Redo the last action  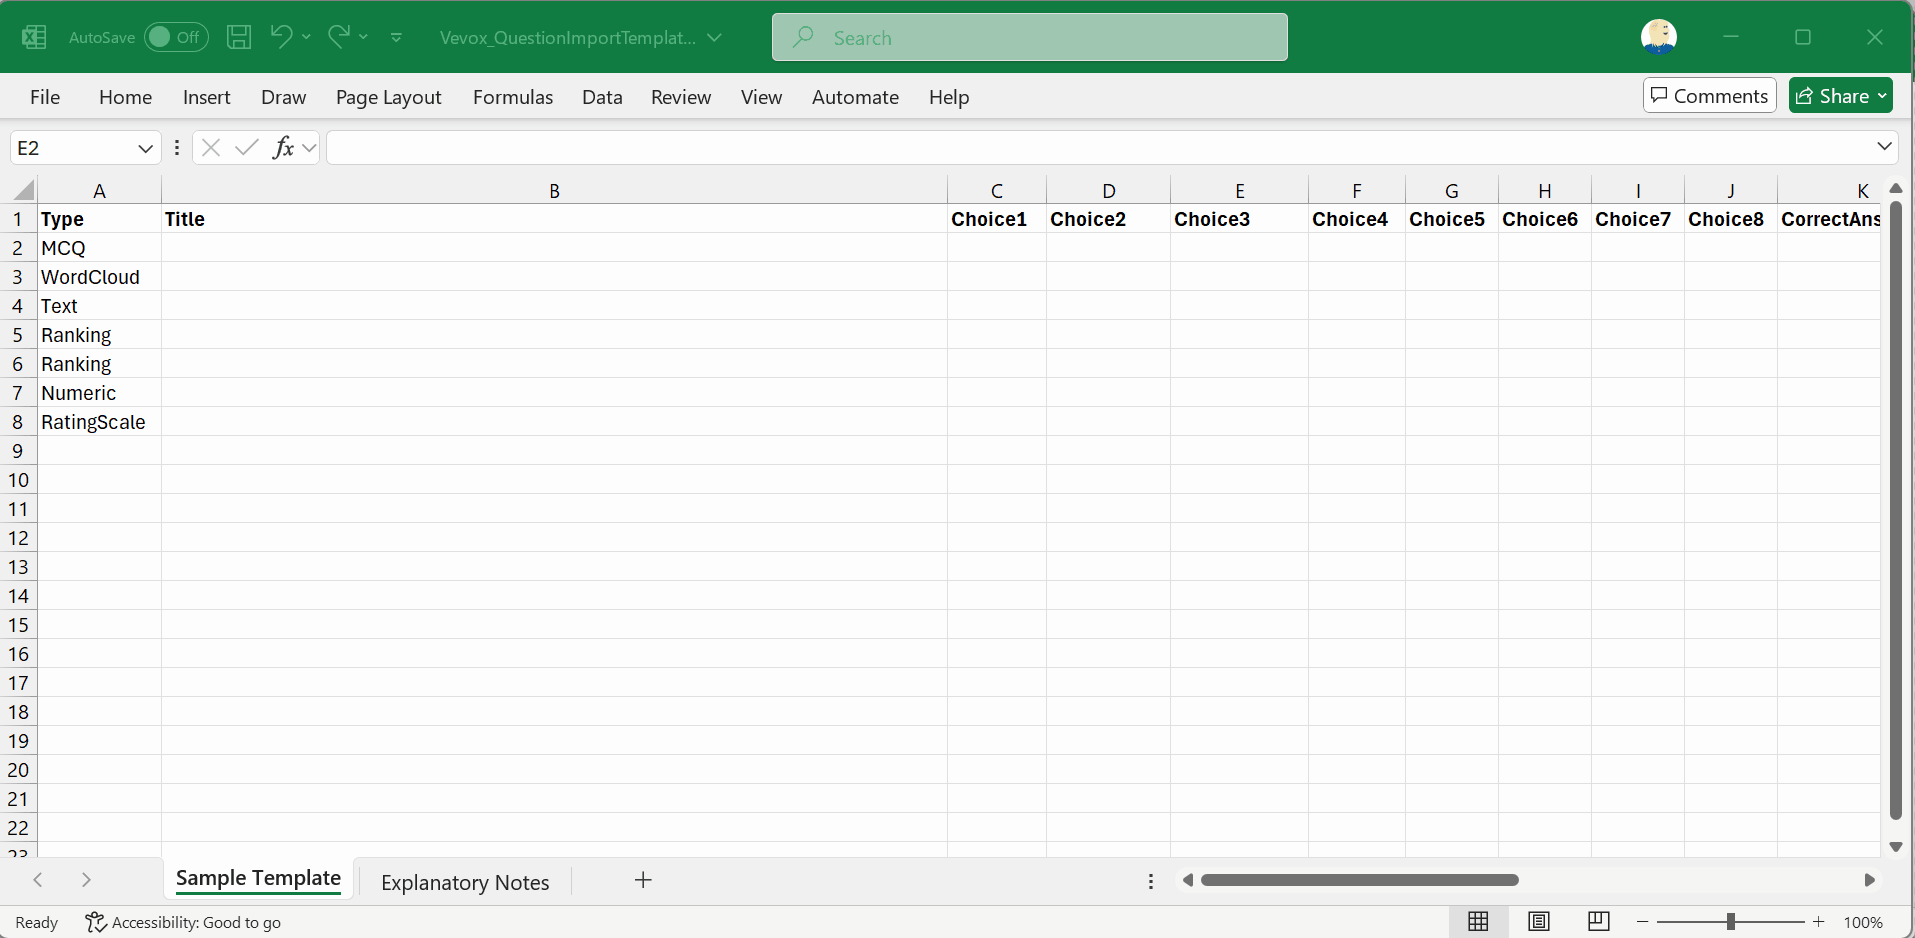(x=338, y=37)
